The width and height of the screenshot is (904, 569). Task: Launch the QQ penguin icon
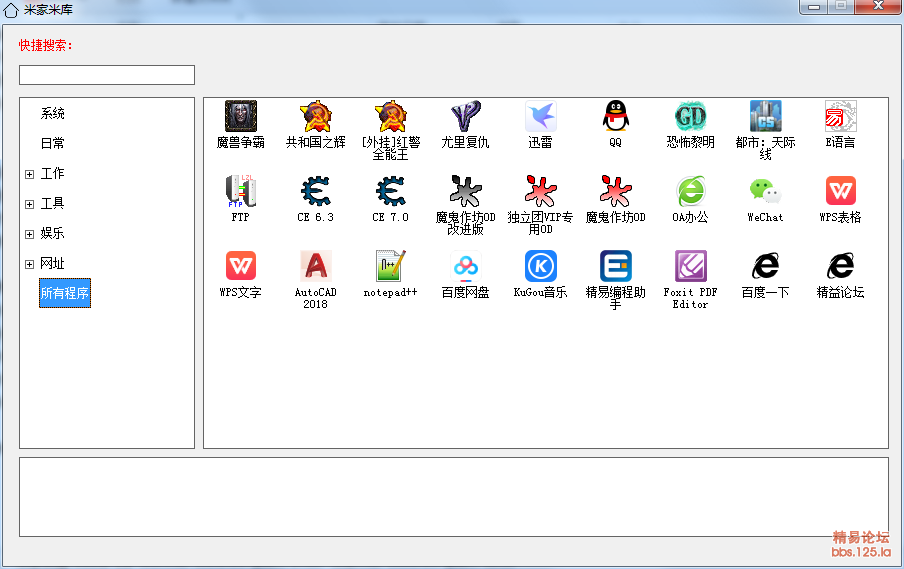tap(615, 116)
